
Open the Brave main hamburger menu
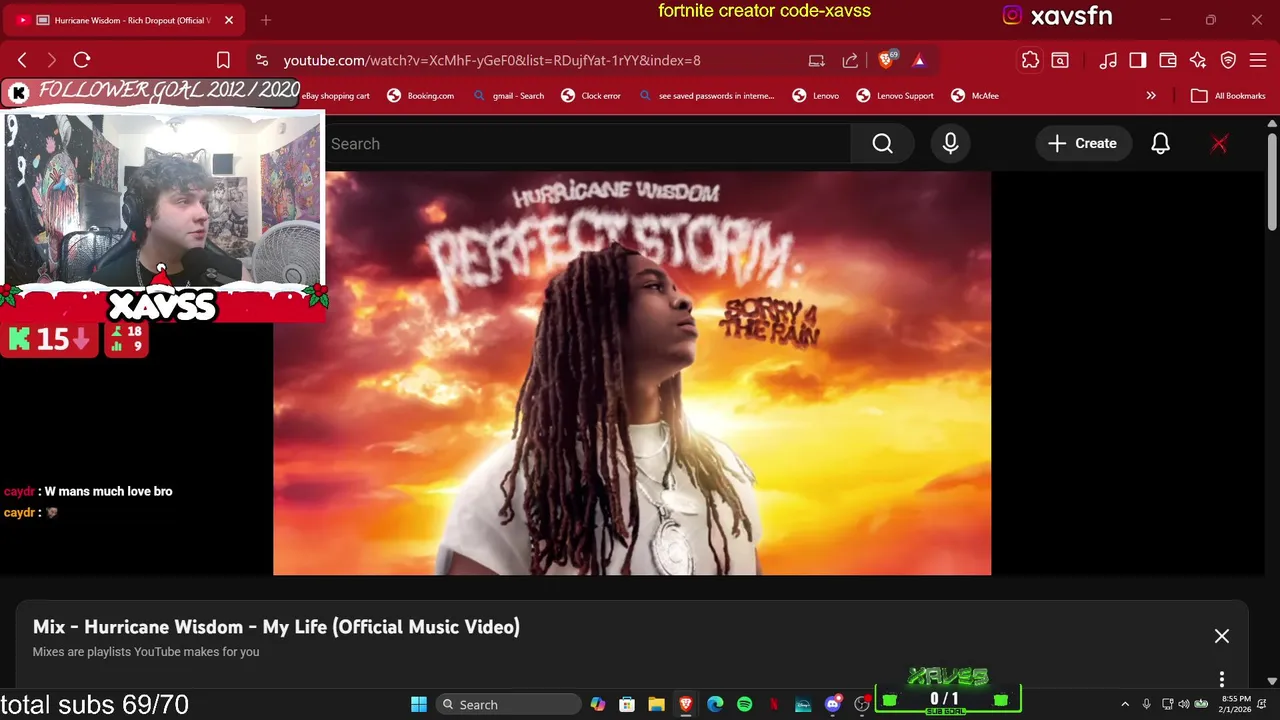[x=1258, y=60]
